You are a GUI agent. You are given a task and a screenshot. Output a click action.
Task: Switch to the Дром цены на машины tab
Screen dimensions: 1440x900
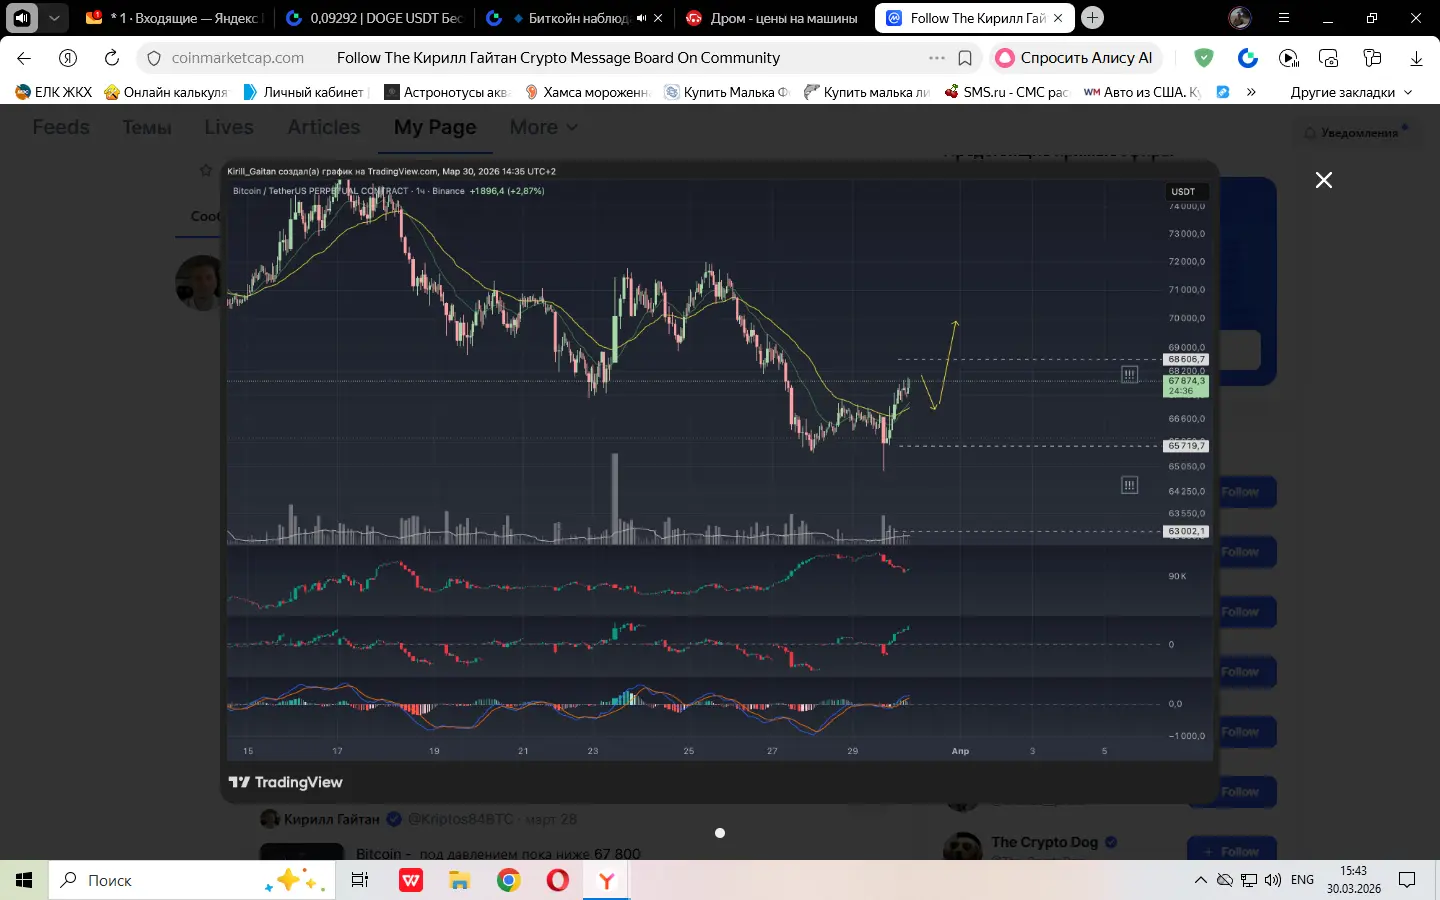(773, 18)
